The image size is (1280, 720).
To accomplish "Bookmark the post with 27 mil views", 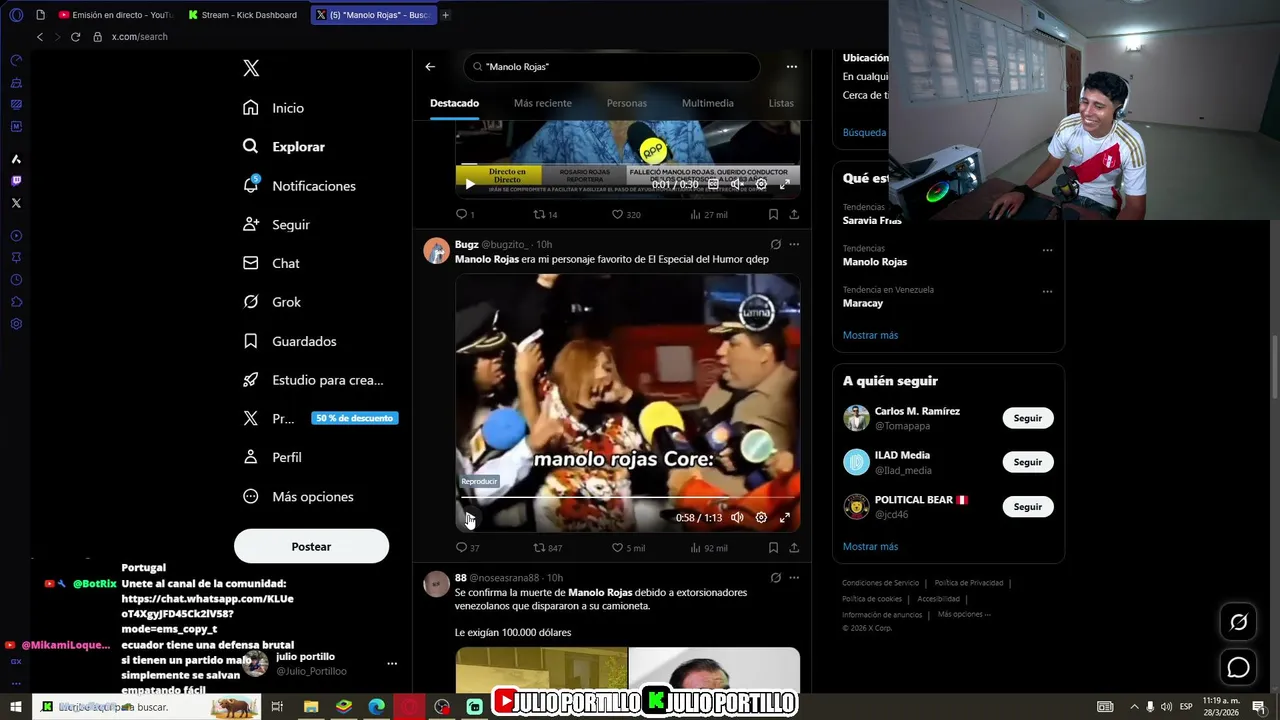I will tap(773, 214).
